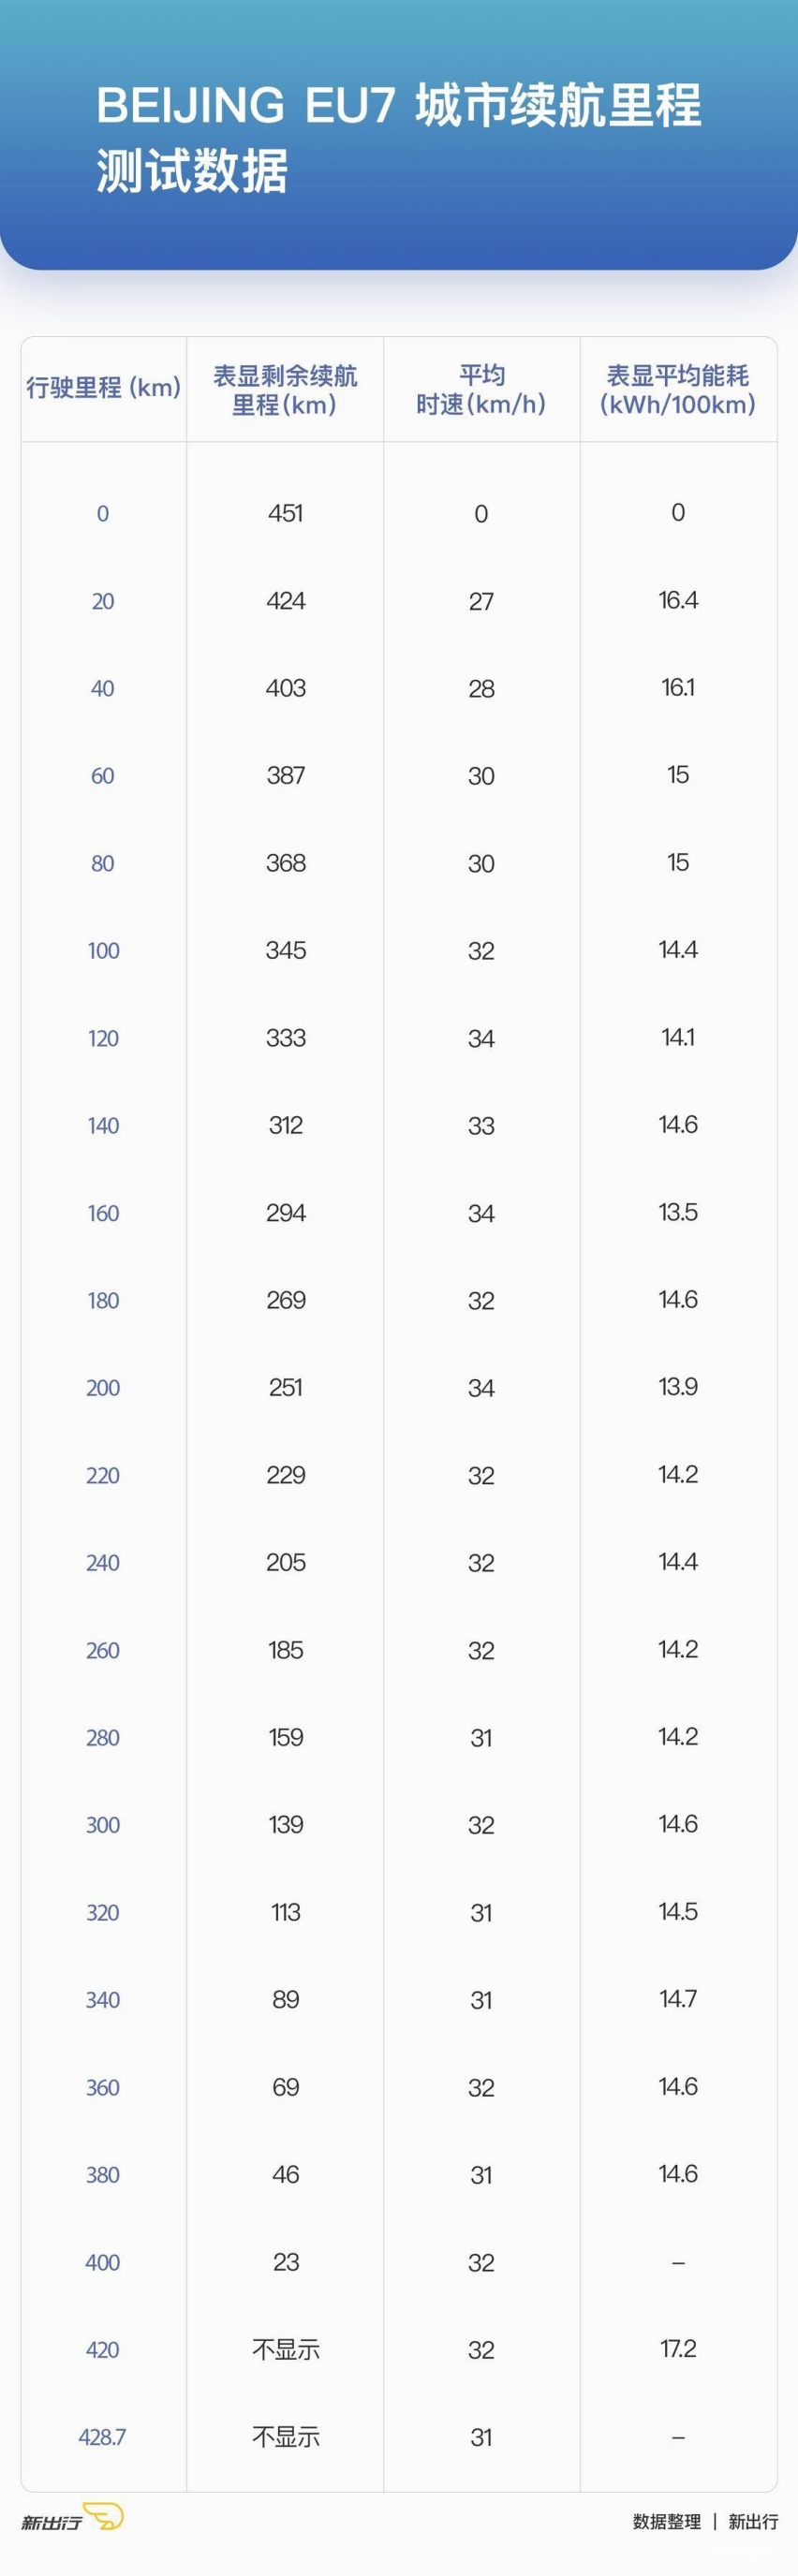Click the 428.7 mileage cell
The height and width of the screenshot is (2576, 798).
point(102,2437)
